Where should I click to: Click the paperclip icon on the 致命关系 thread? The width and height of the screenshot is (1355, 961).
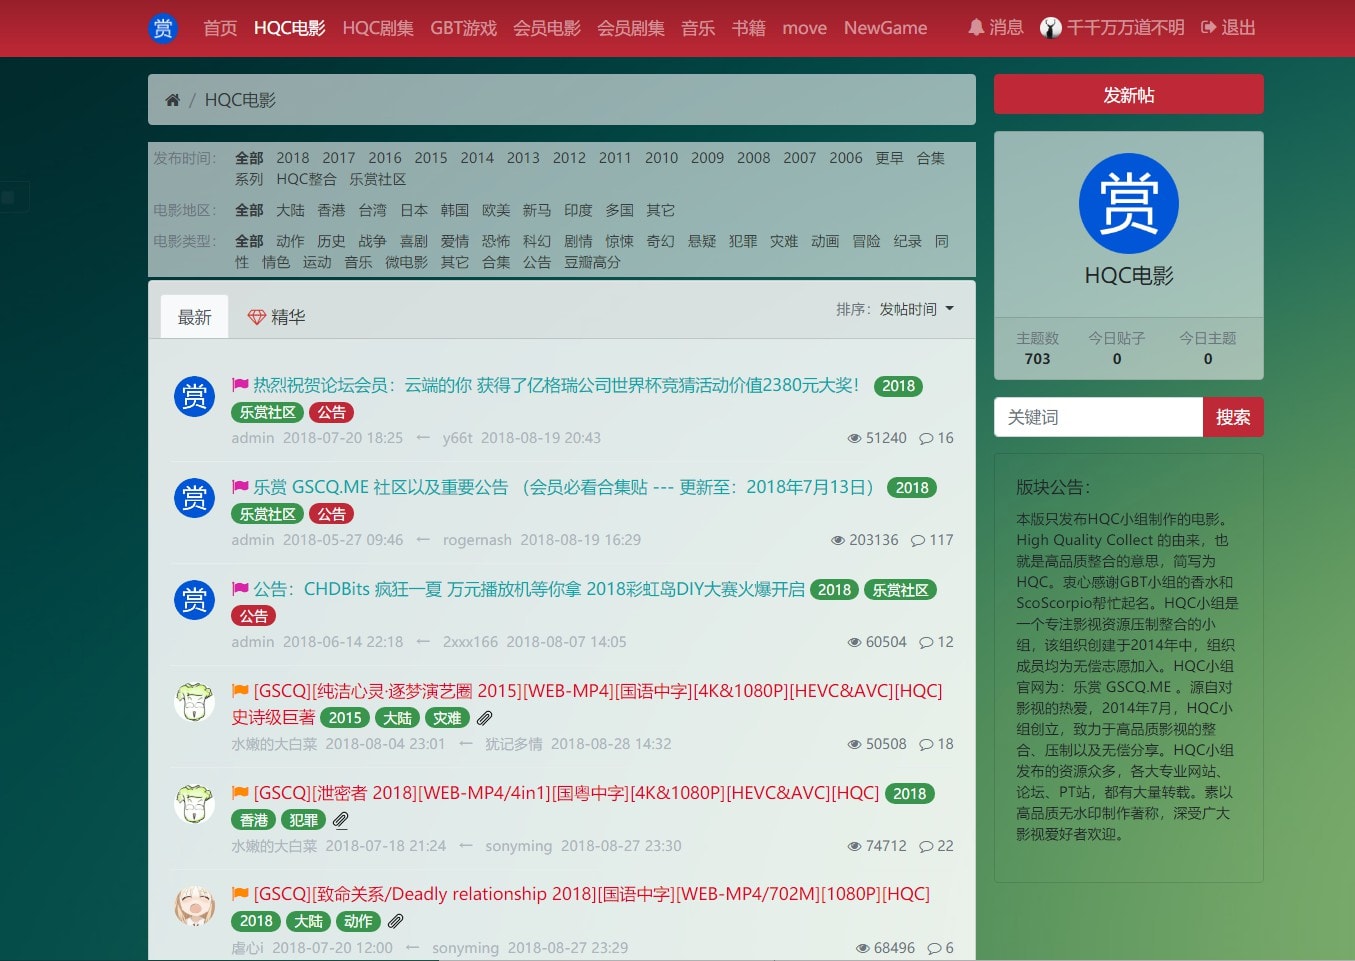pyautogui.click(x=396, y=921)
